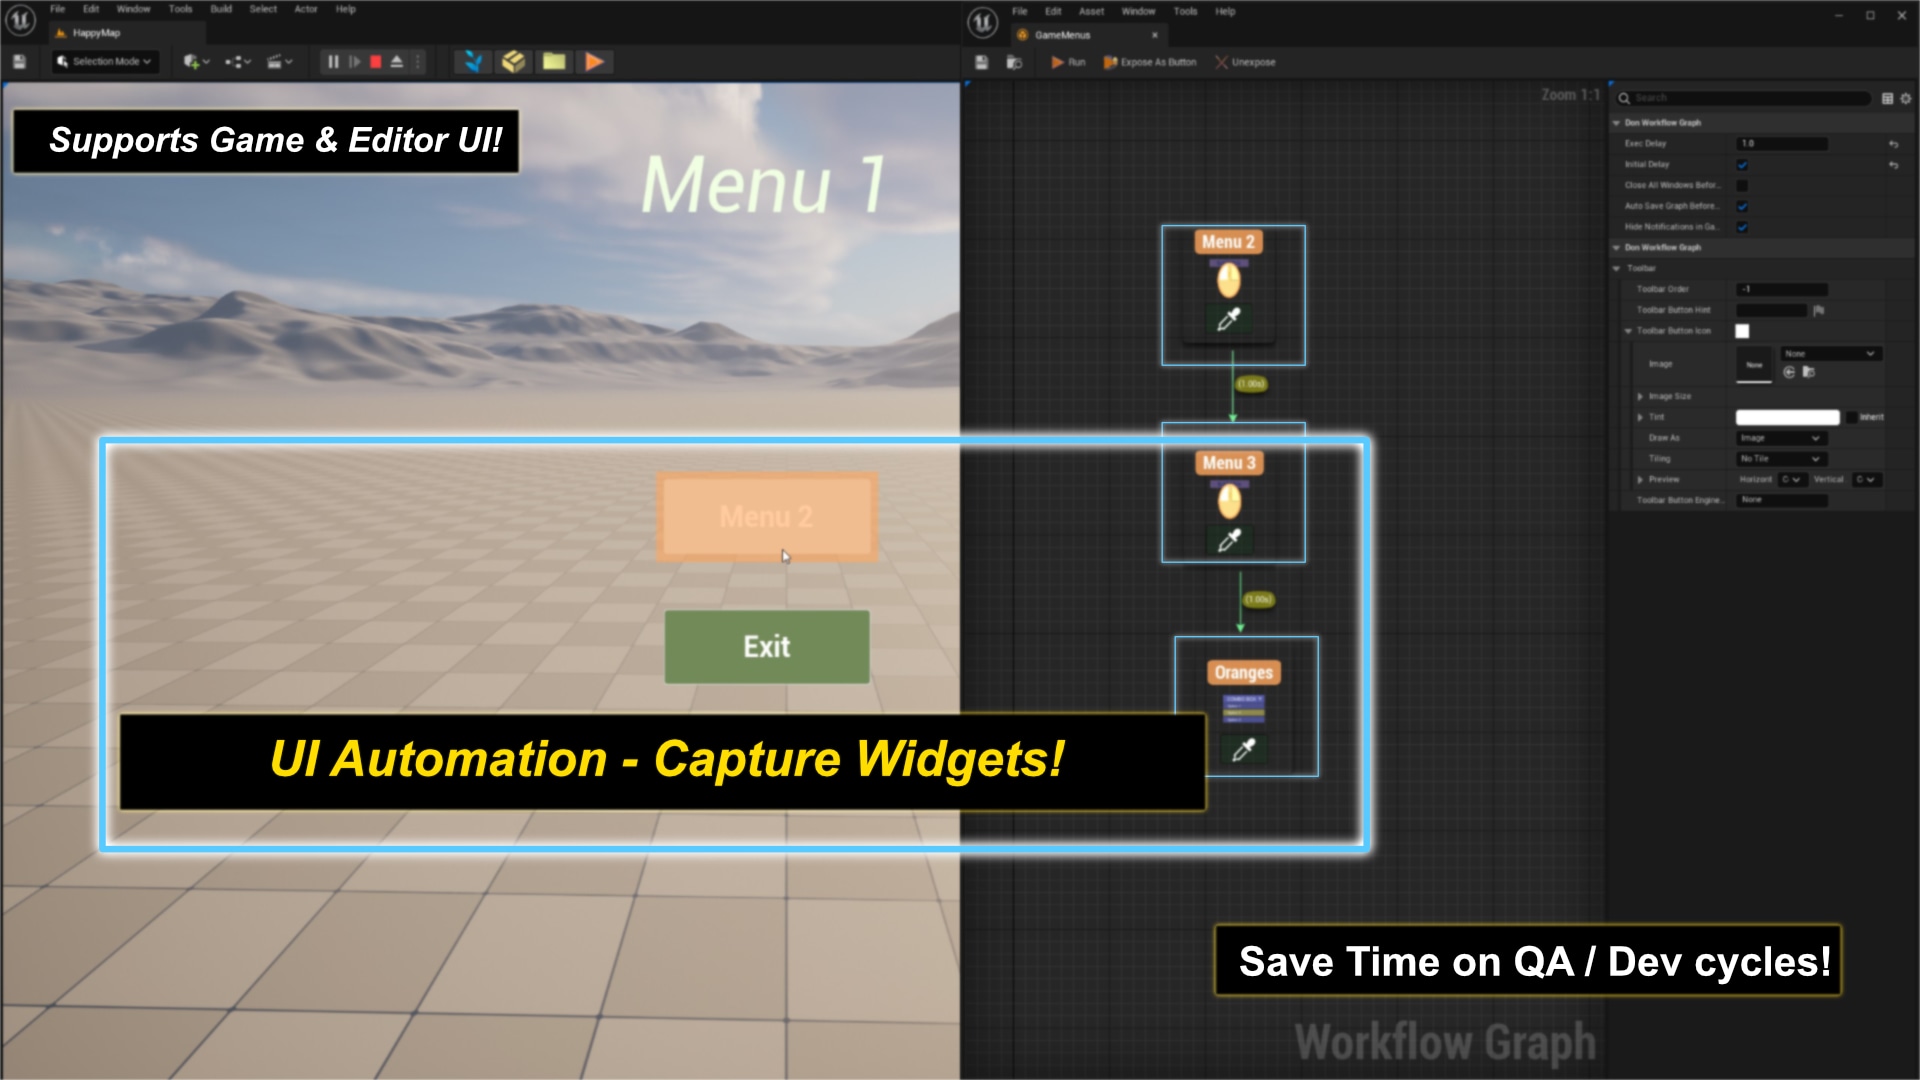This screenshot has height=1080, width=1920.
Task: Click the orange play arrow toolbar icon
Action: (594, 62)
